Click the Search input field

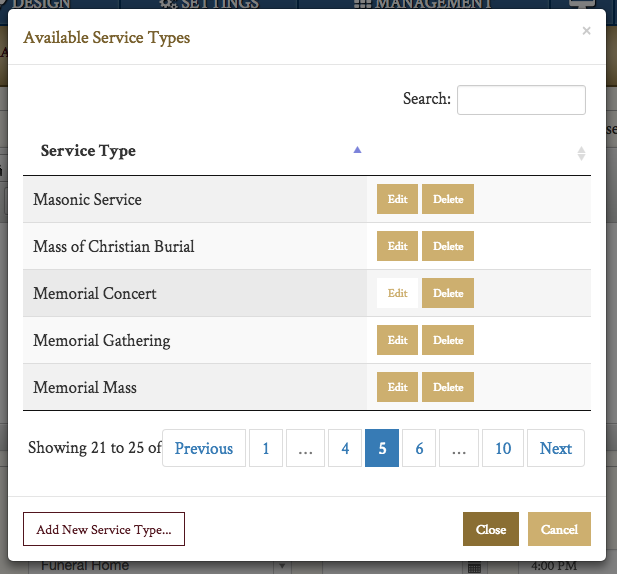[520, 99]
